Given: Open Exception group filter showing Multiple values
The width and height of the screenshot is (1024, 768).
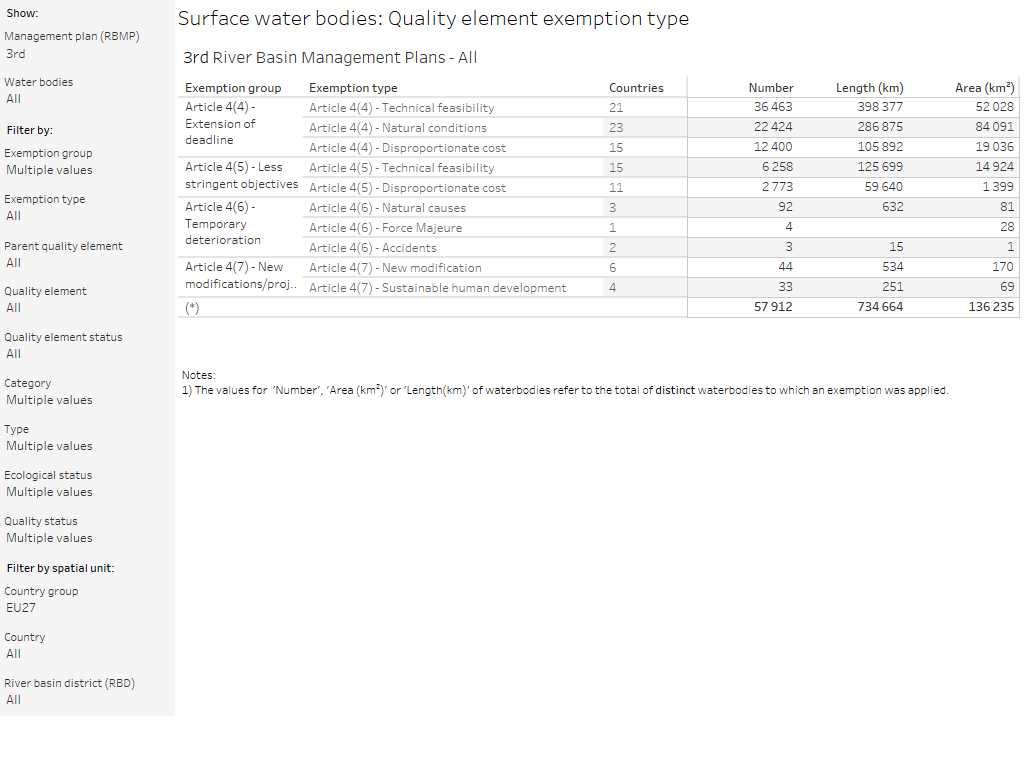Looking at the screenshot, I should click(x=87, y=170).
